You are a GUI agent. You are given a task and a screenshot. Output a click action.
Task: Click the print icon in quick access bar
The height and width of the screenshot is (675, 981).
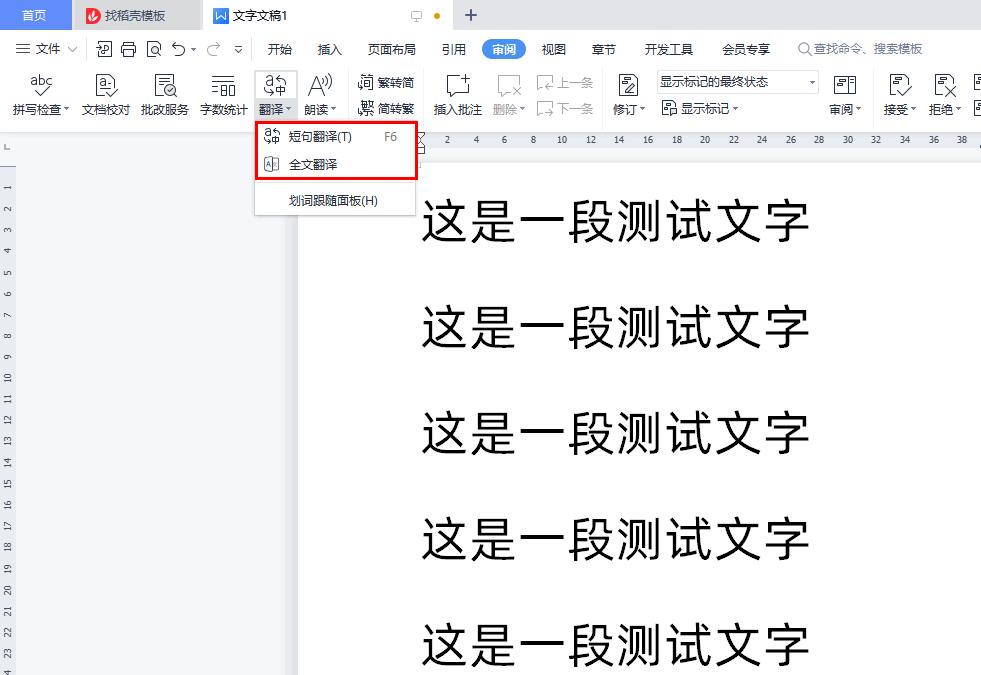pyautogui.click(x=128, y=48)
